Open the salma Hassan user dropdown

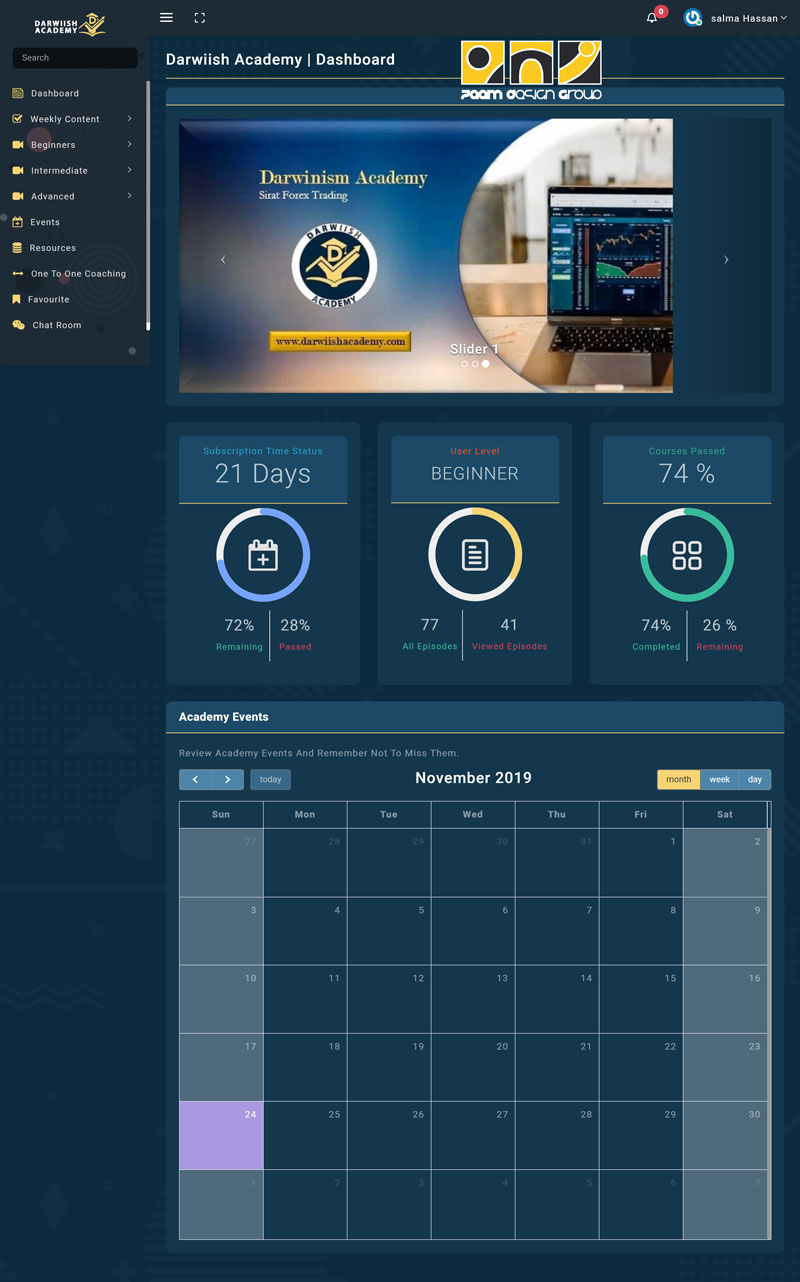(x=747, y=18)
